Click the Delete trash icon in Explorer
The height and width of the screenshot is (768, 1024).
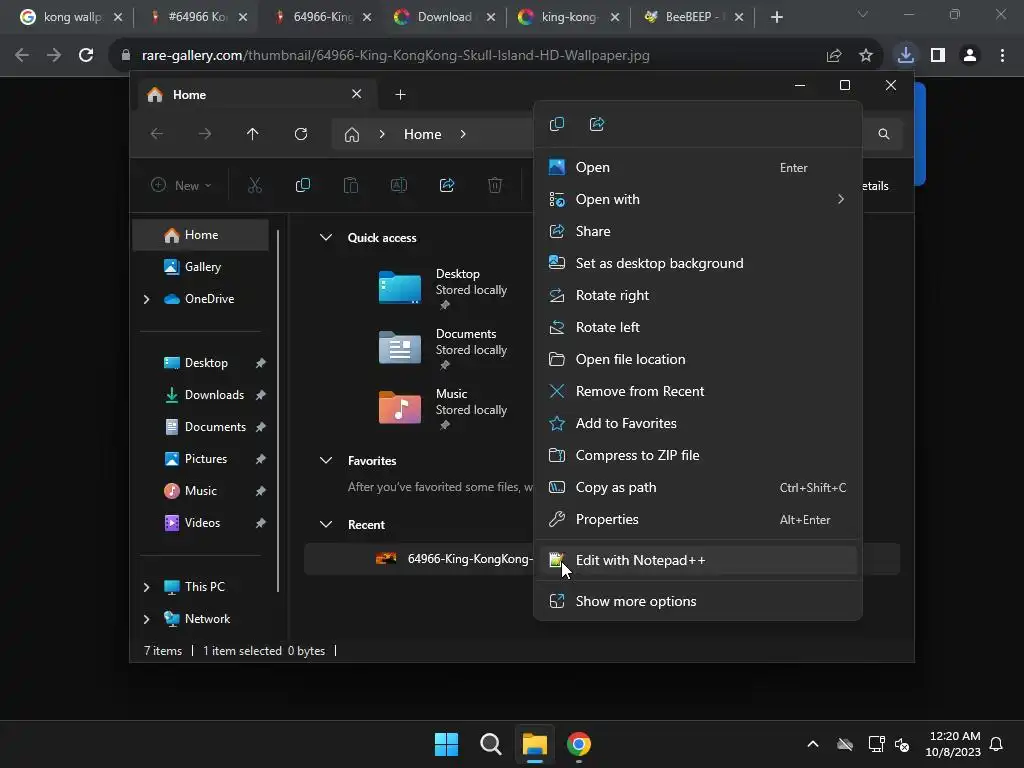click(x=495, y=185)
